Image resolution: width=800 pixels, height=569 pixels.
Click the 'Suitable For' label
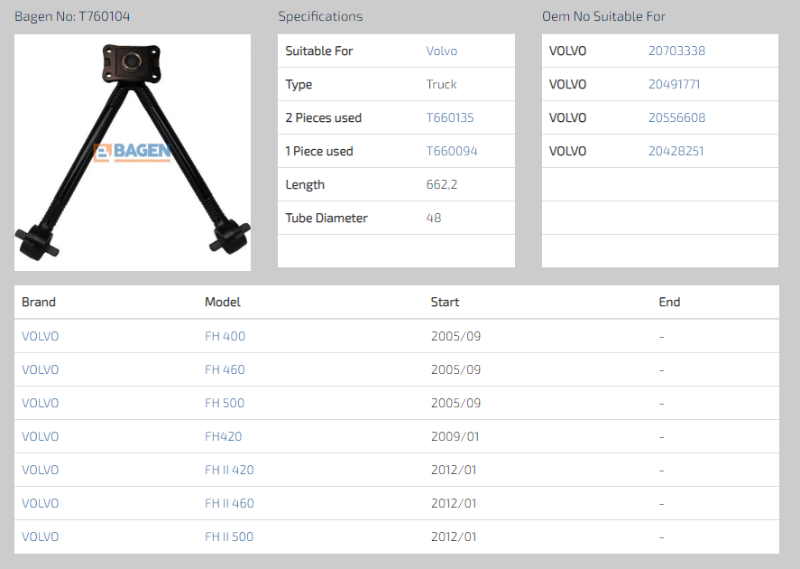point(319,51)
